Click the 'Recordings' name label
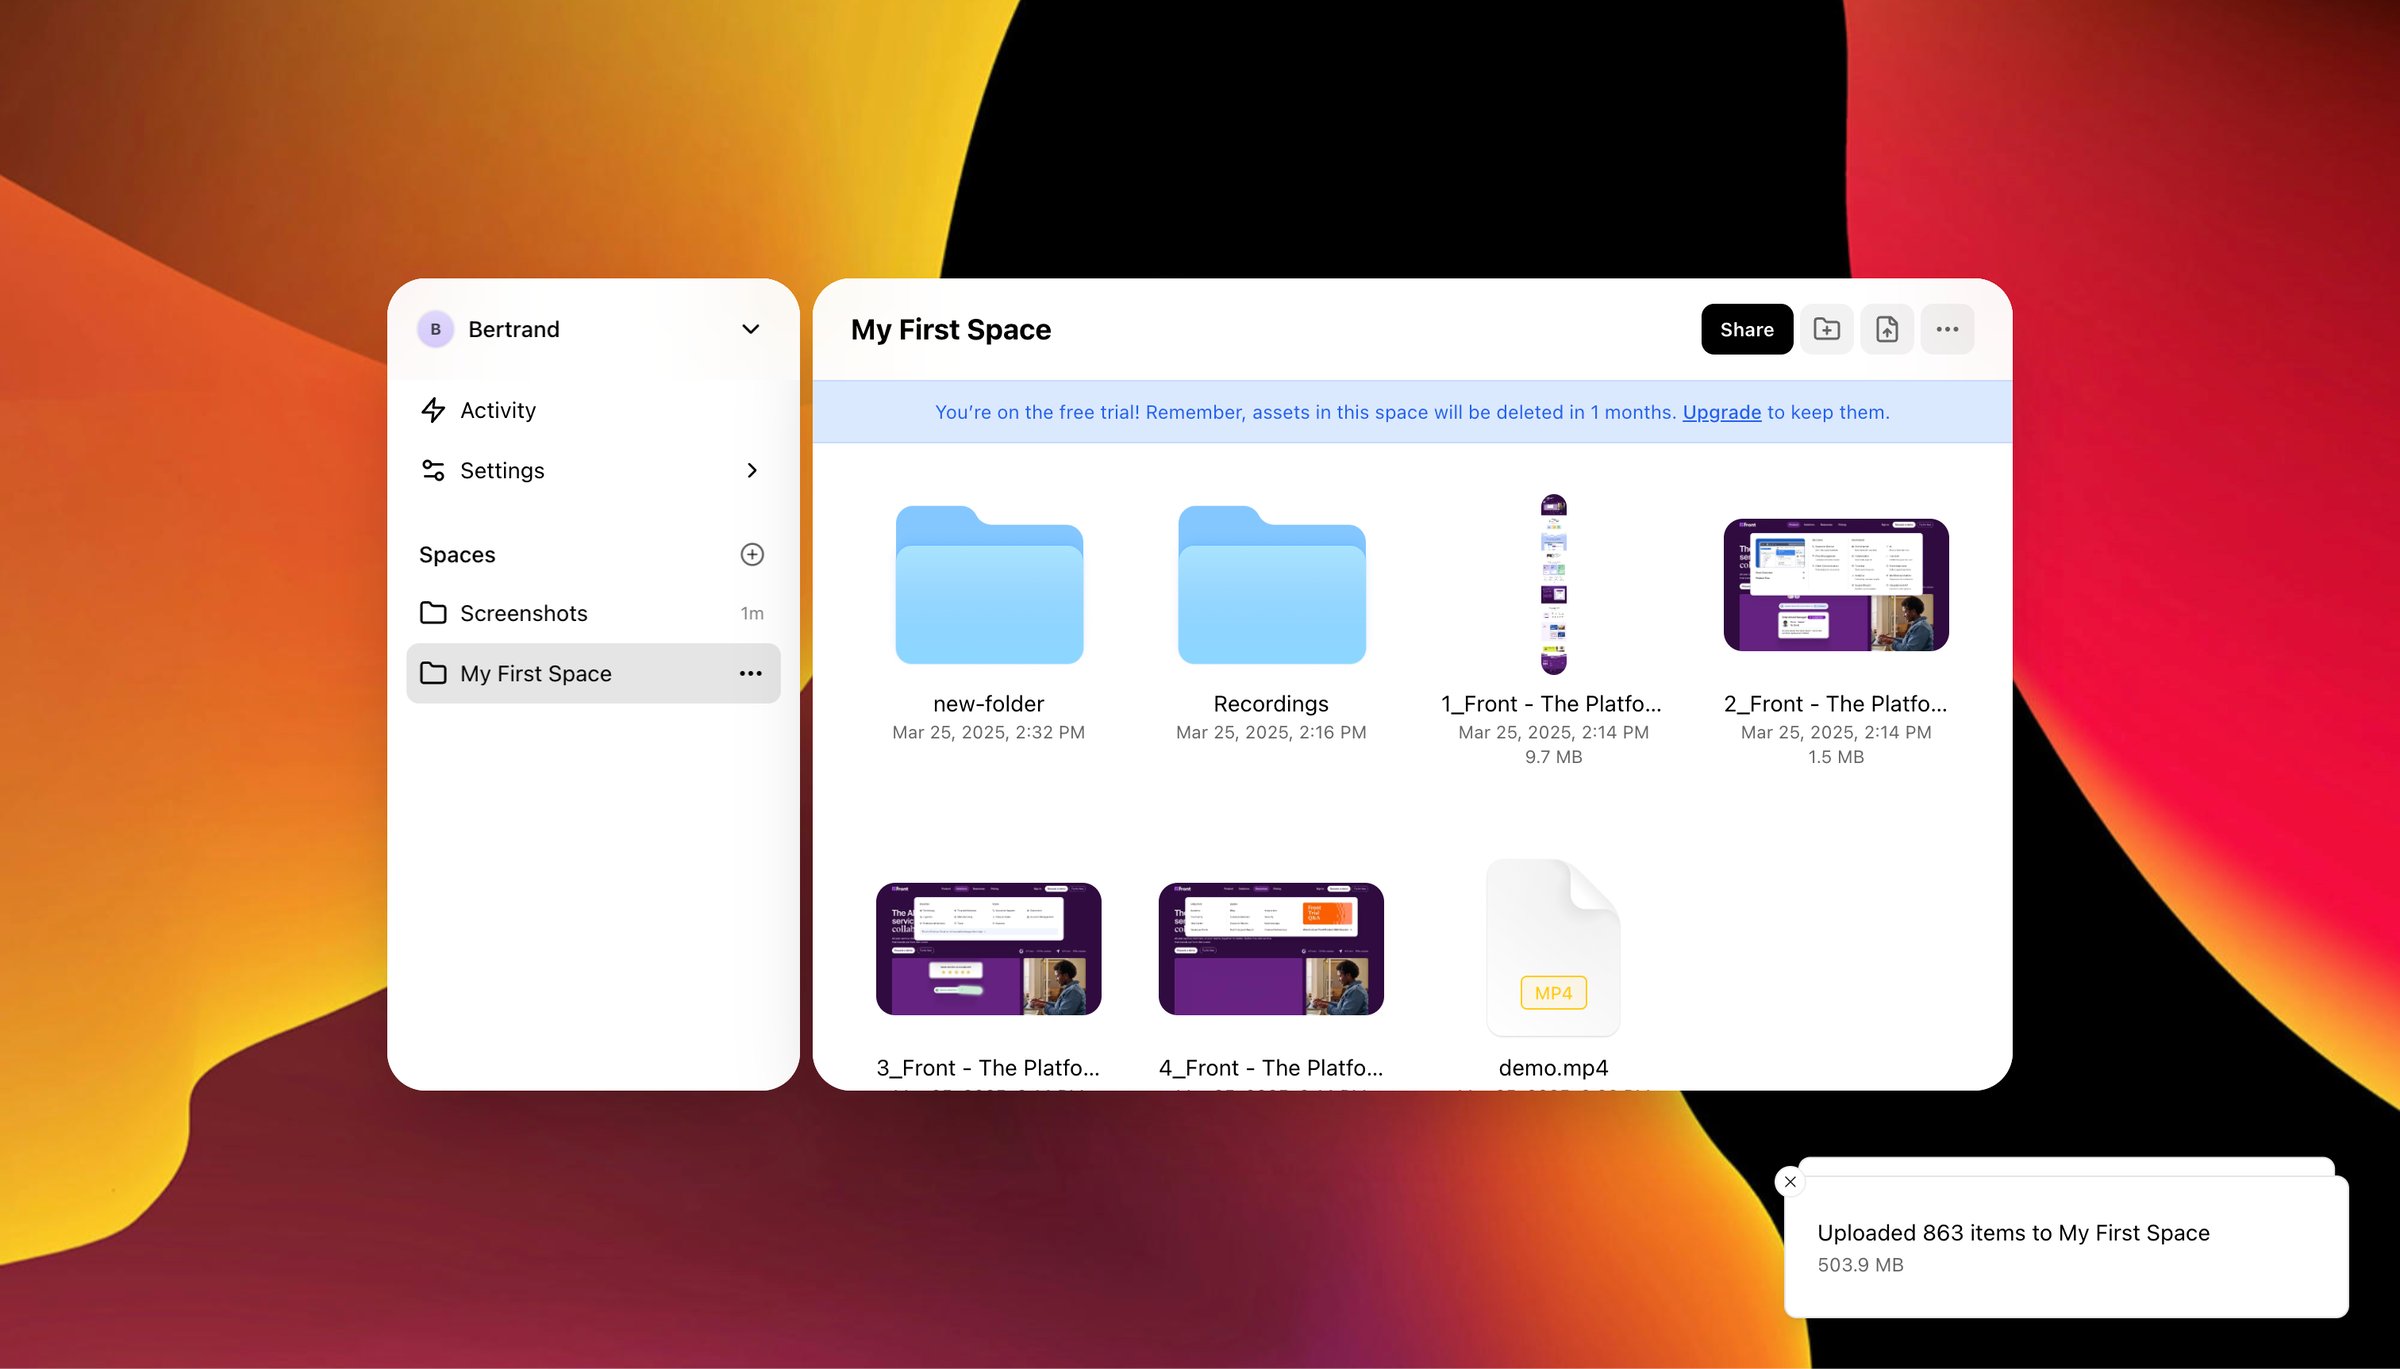Image resolution: width=2400 pixels, height=1369 pixels. tap(1271, 704)
